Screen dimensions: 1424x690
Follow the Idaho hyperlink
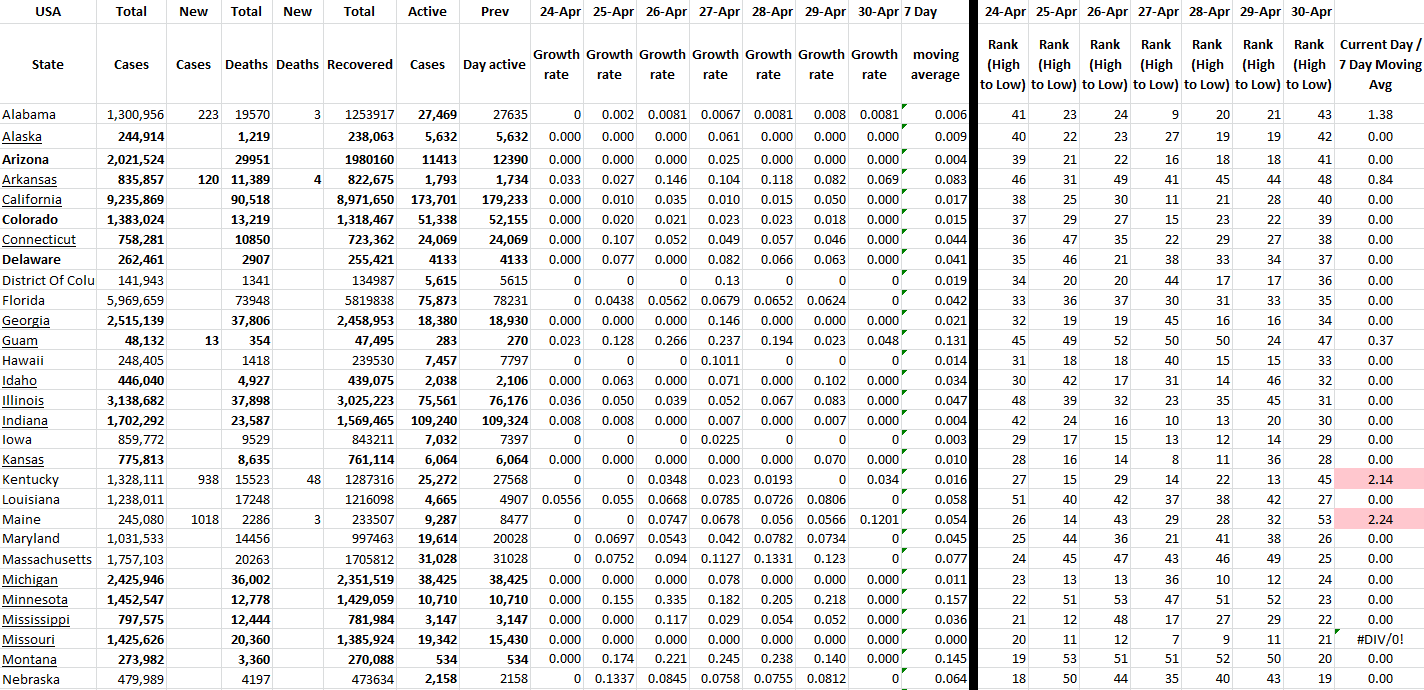coord(20,380)
